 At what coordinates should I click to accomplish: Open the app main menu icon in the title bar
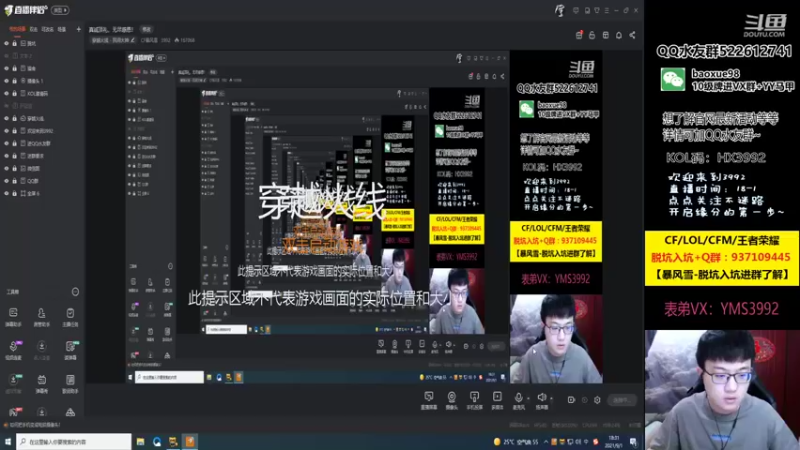tap(607, 10)
